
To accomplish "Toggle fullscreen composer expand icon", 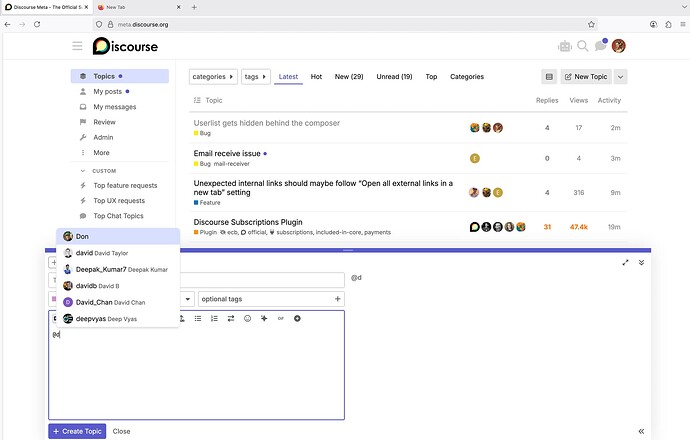I will click(x=625, y=263).
